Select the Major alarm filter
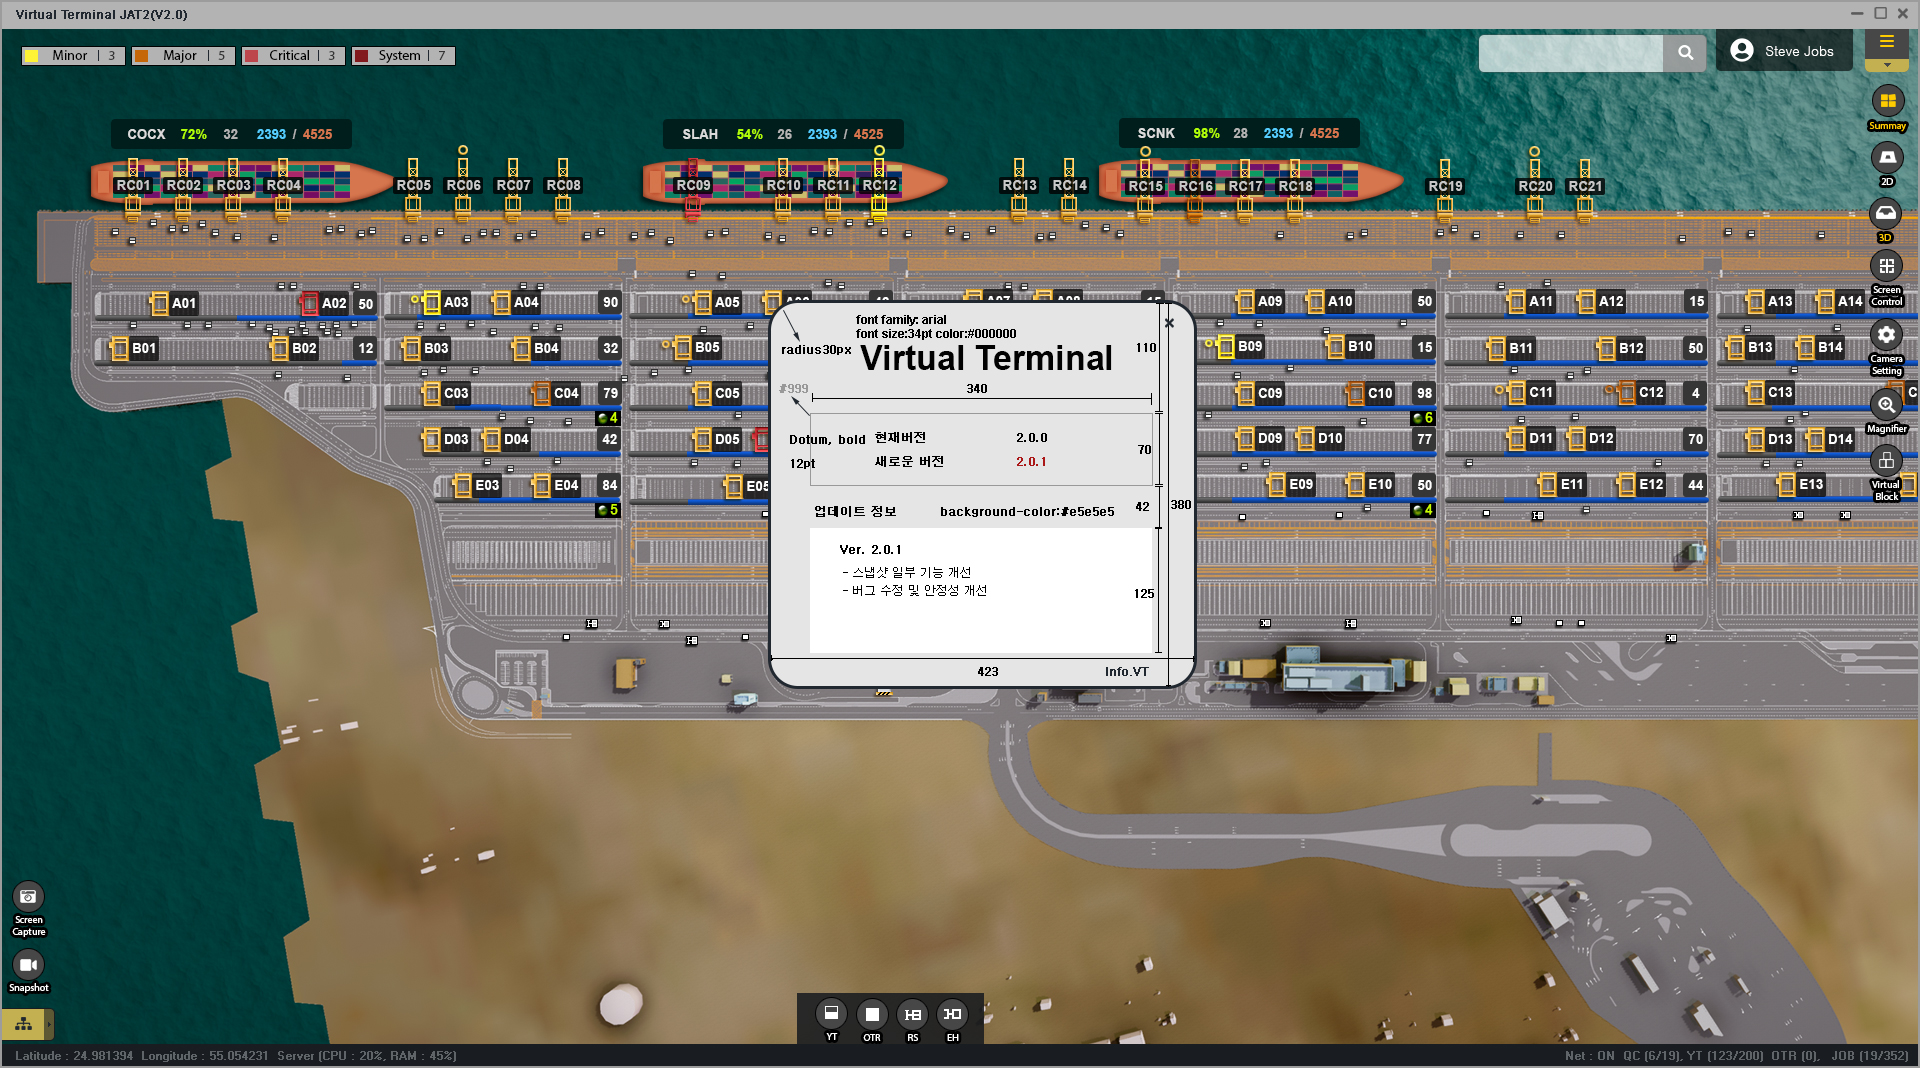 [182, 56]
